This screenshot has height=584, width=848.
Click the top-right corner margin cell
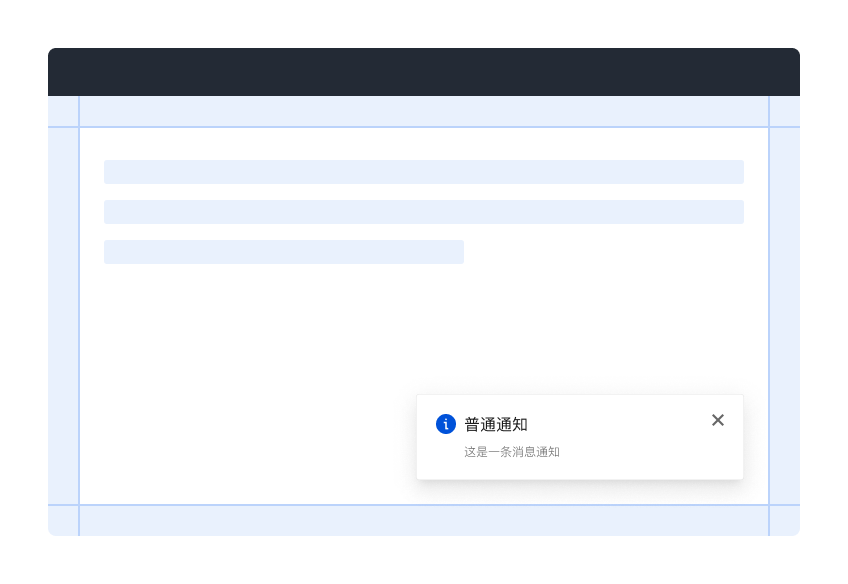pos(785,111)
